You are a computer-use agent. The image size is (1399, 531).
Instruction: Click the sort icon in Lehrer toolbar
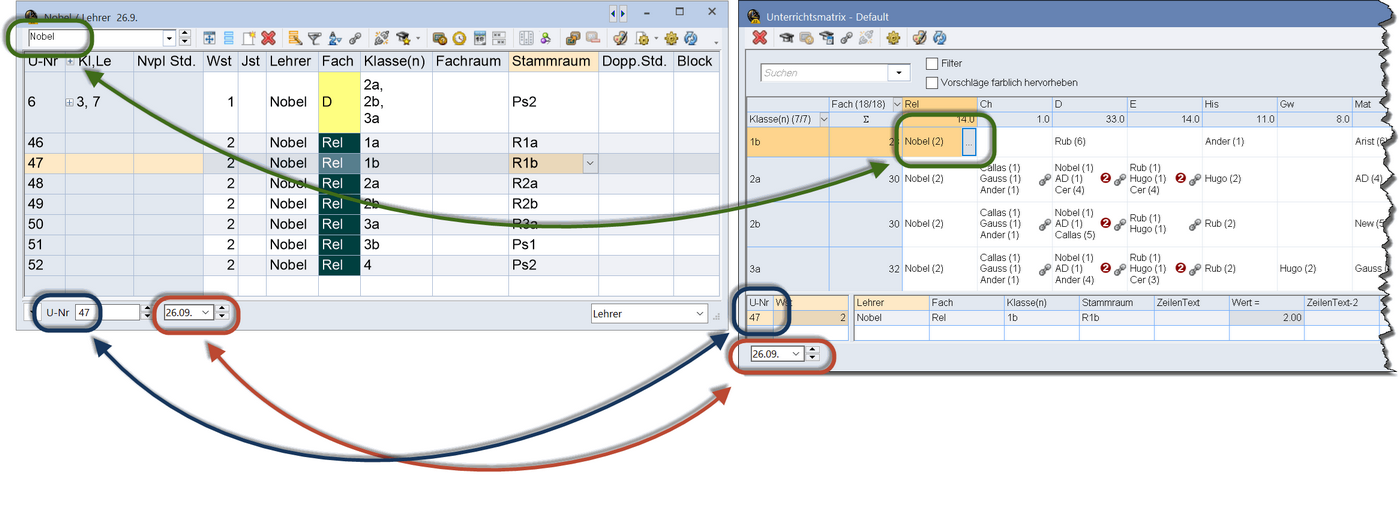point(334,38)
